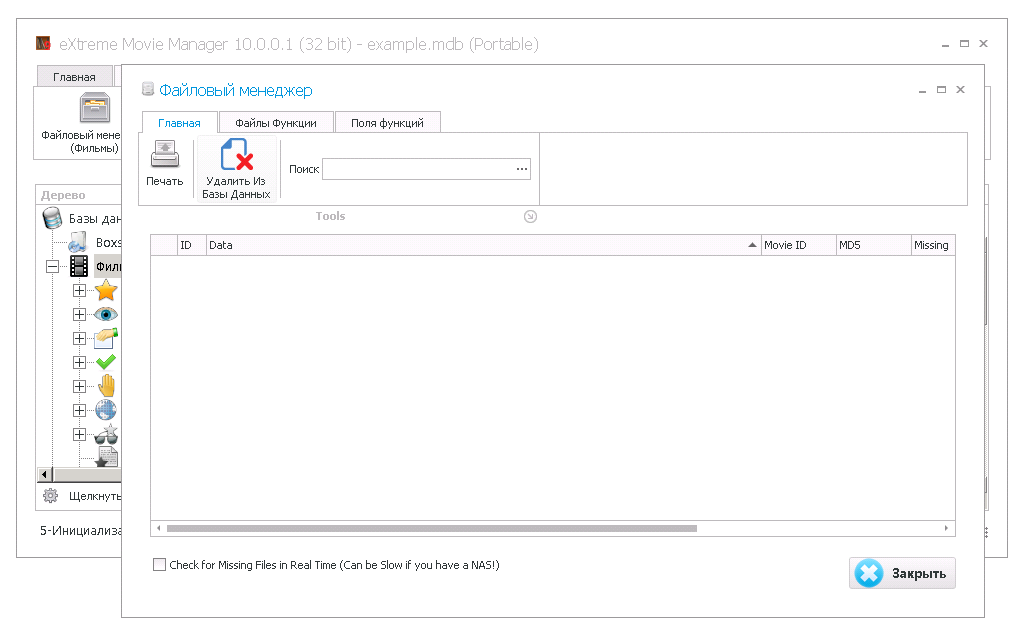This screenshot has height=634, width=1020.
Task: Expand the hand-with-card node in the tree
Action: pyautogui.click(x=79, y=338)
